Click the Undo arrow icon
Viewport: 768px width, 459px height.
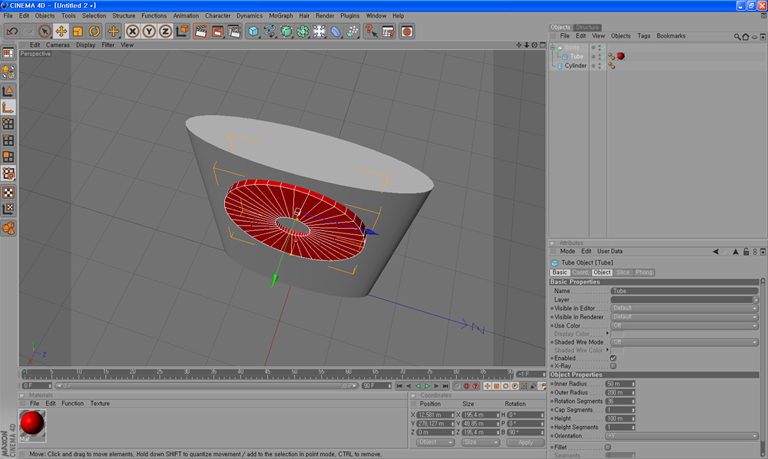point(12,32)
